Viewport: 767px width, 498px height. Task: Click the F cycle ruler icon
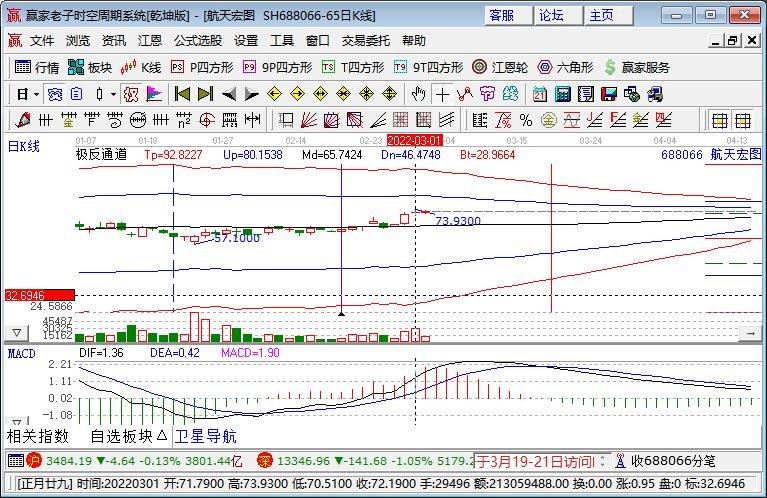point(91,120)
